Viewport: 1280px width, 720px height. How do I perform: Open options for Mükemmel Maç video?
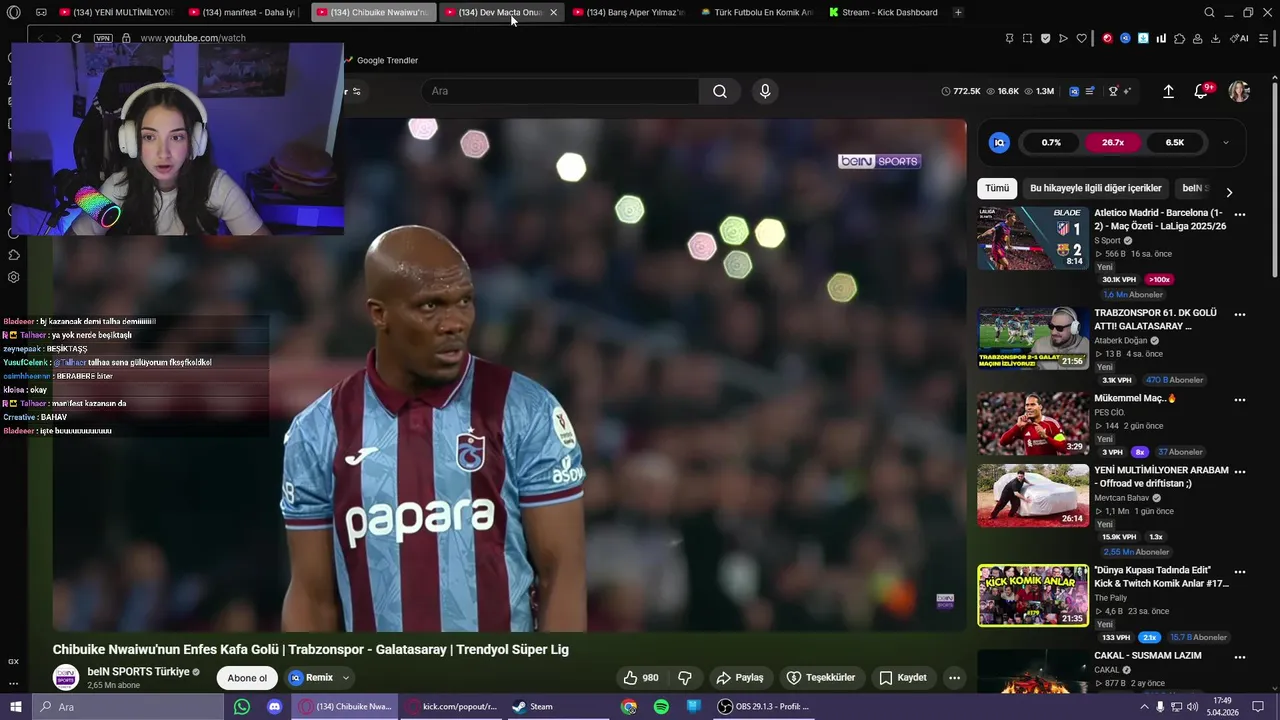pyautogui.click(x=1240, y=400)
